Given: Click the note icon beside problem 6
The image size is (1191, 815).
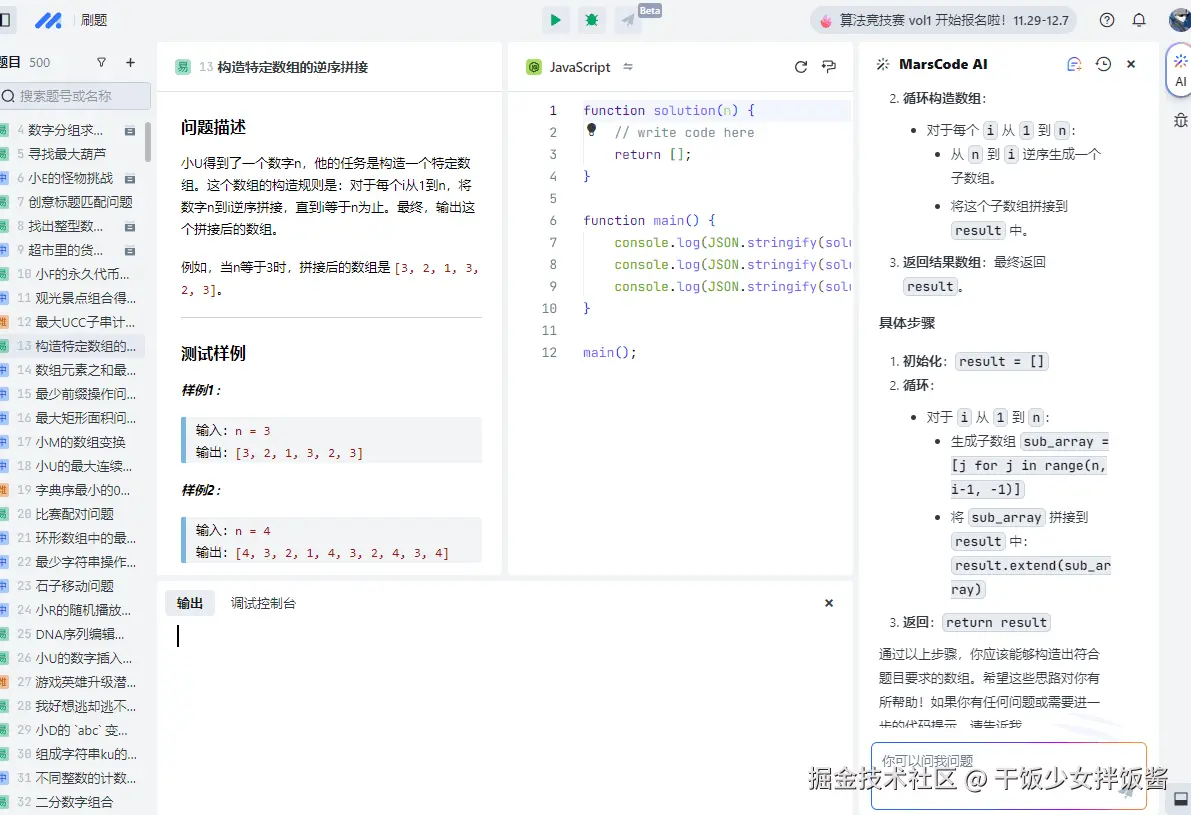Looking at the screenshot, I should (x=130, y=179).
